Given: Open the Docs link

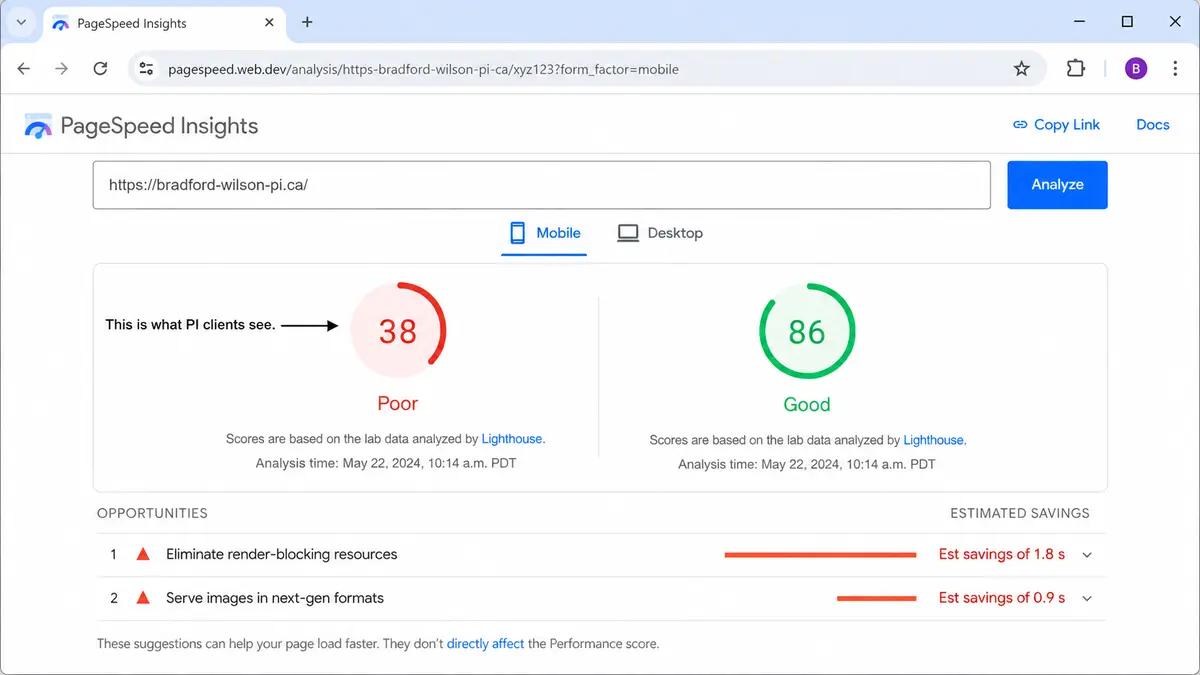Looking at the screenshot, I should [1152, 125].
